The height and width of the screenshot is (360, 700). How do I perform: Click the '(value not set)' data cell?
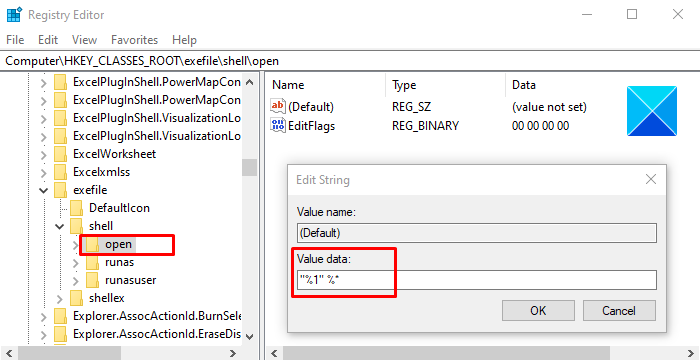click(549, 107)
